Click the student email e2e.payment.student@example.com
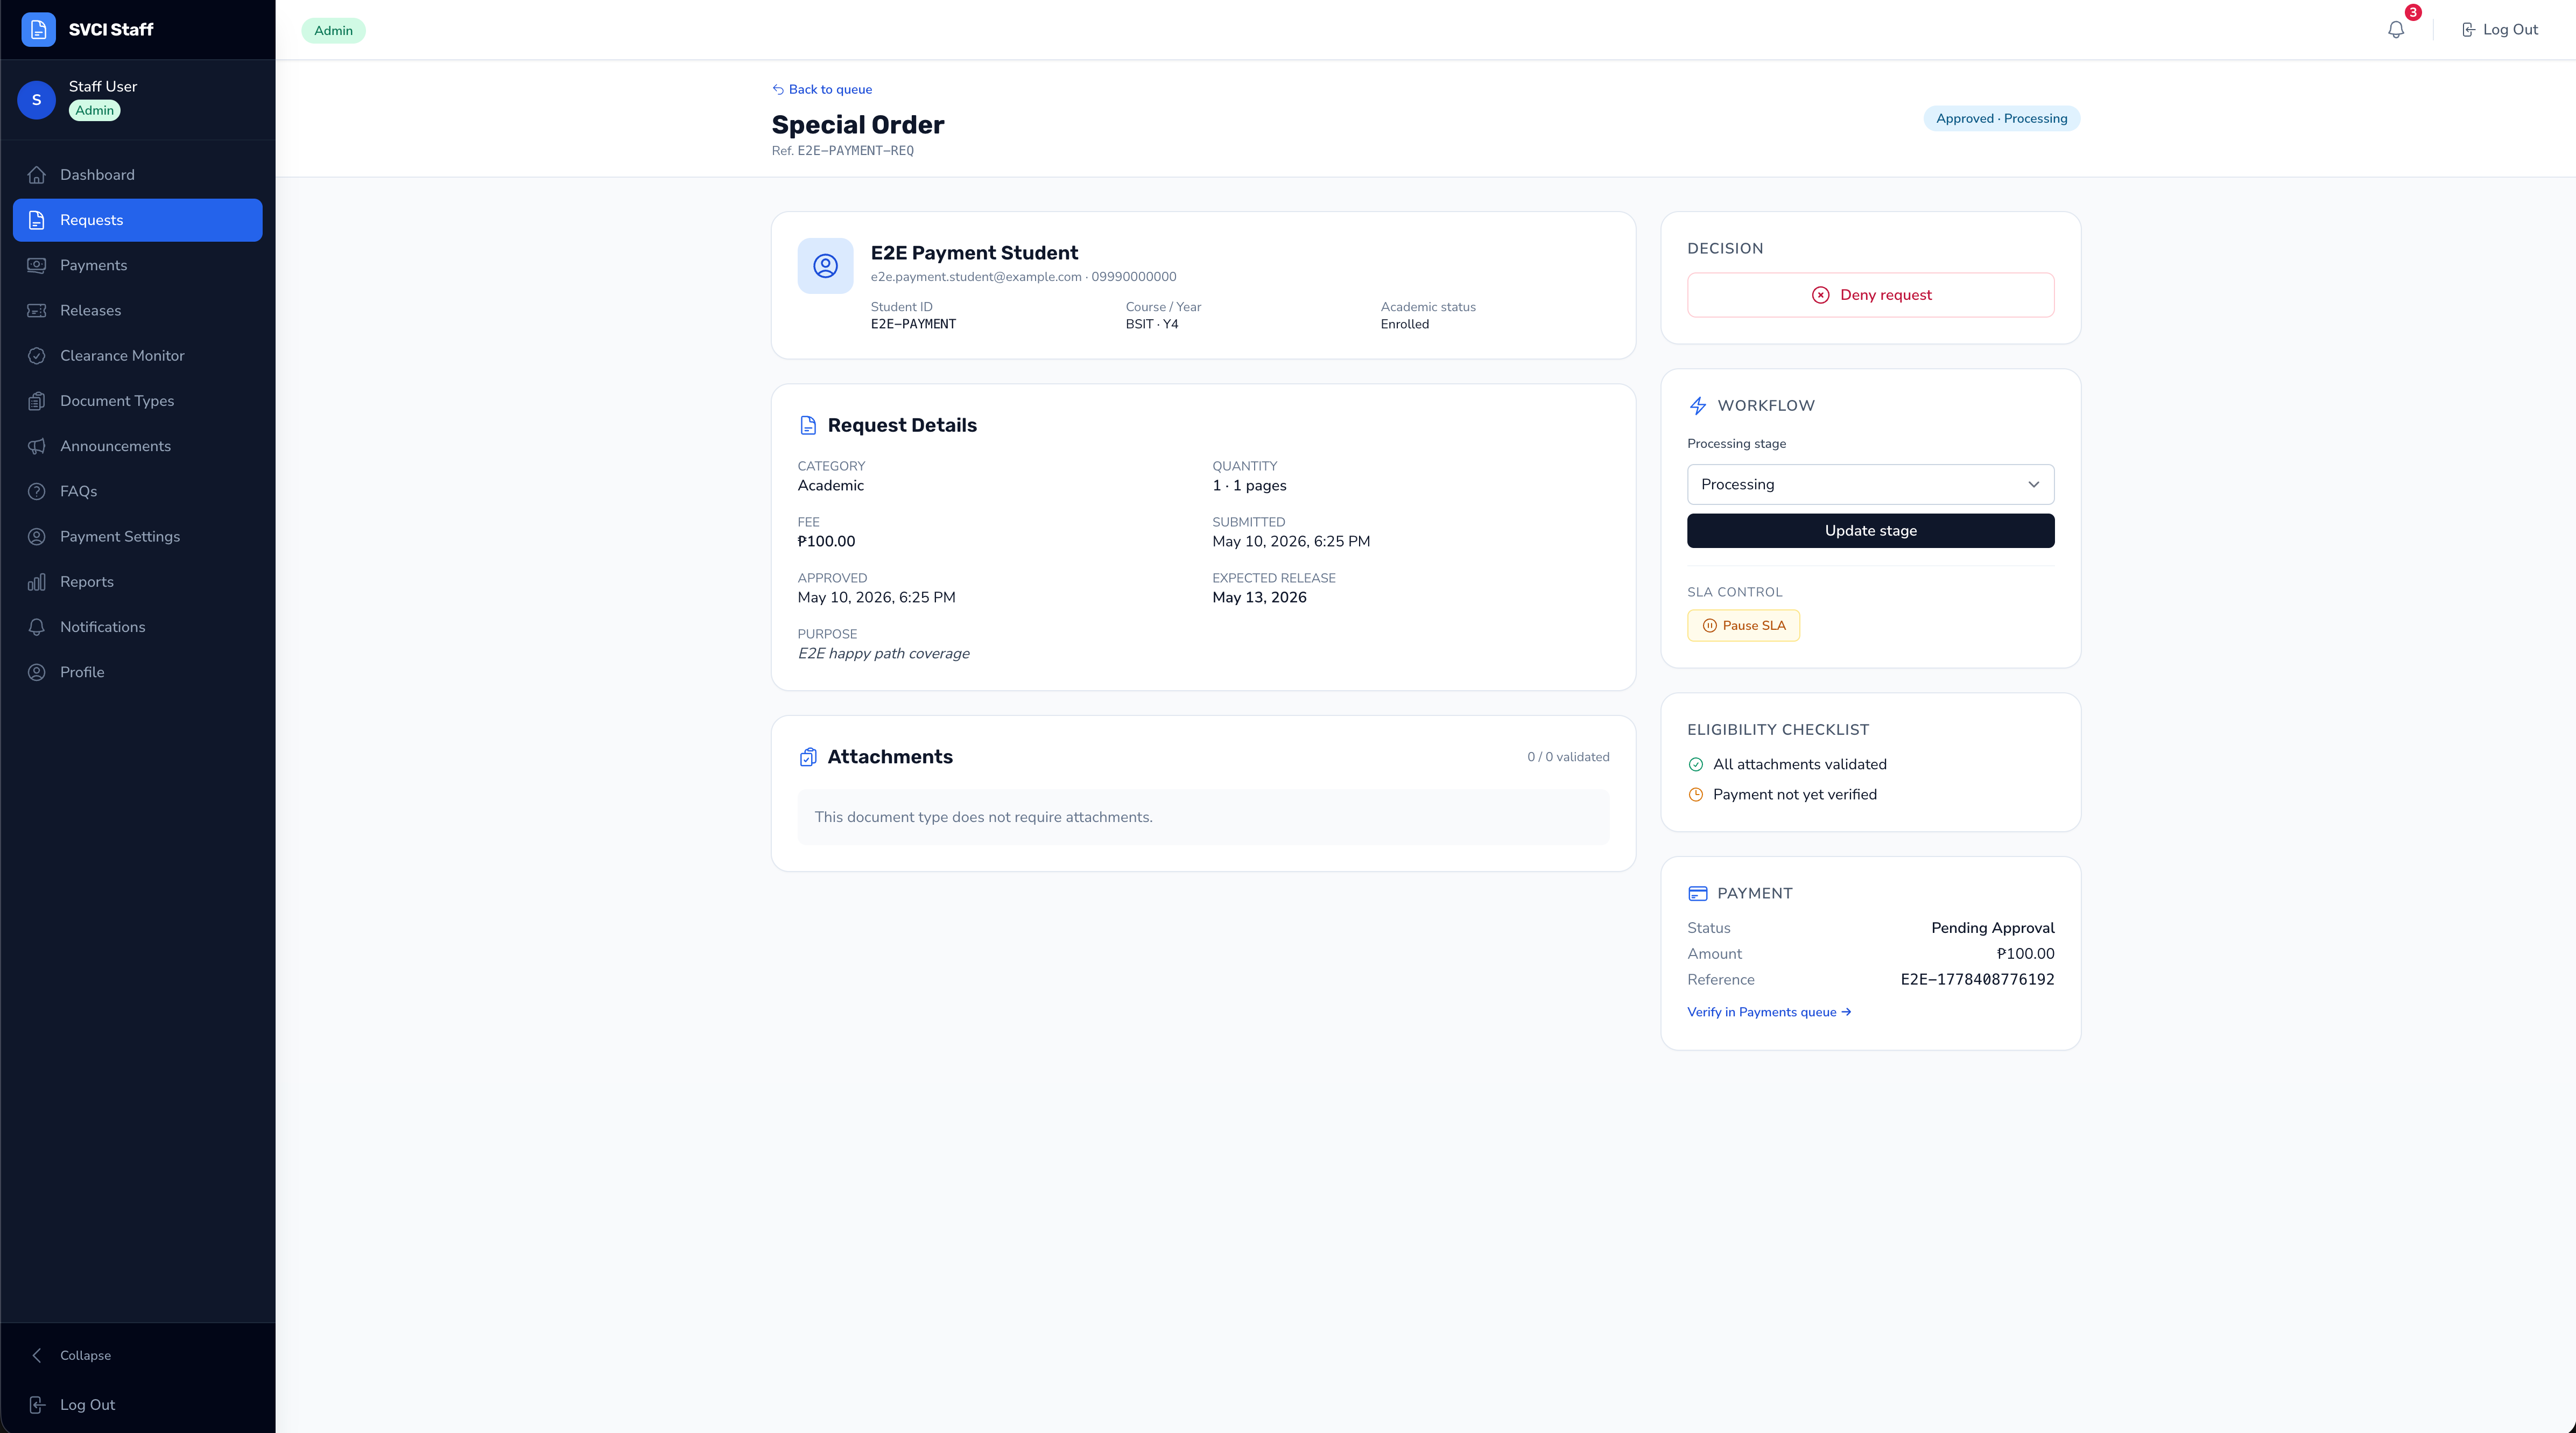2576x1433 pixels. coord(976,277)
